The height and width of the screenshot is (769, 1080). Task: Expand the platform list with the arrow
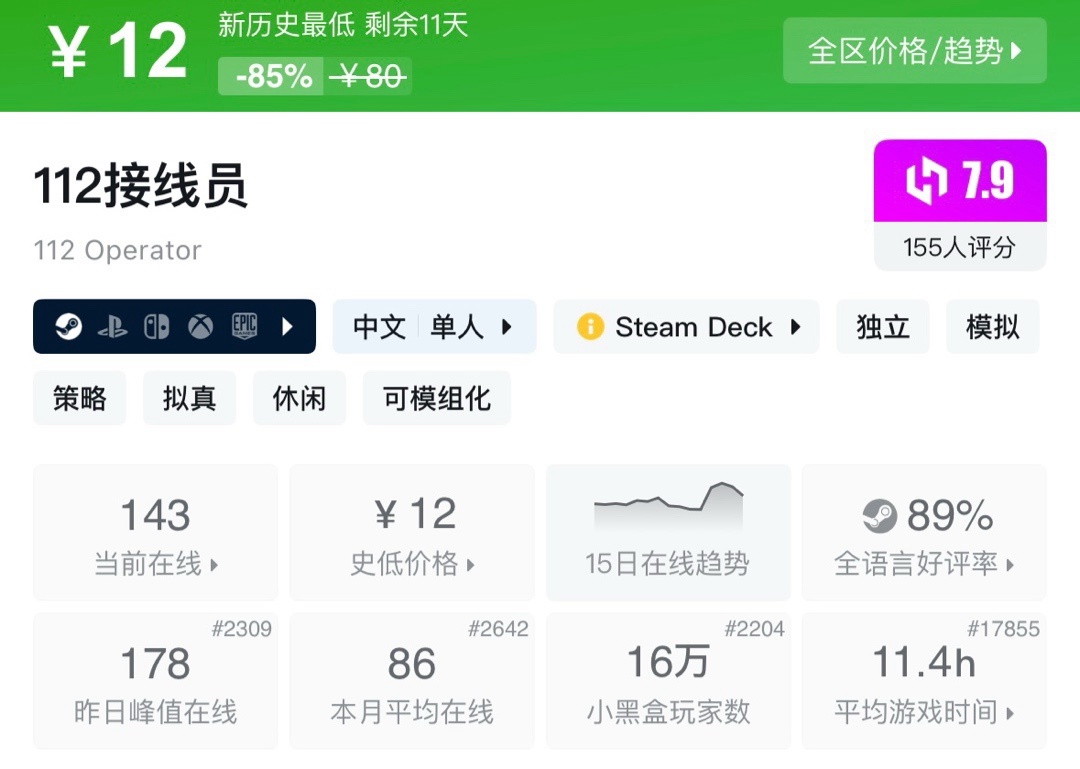[288, 326]
